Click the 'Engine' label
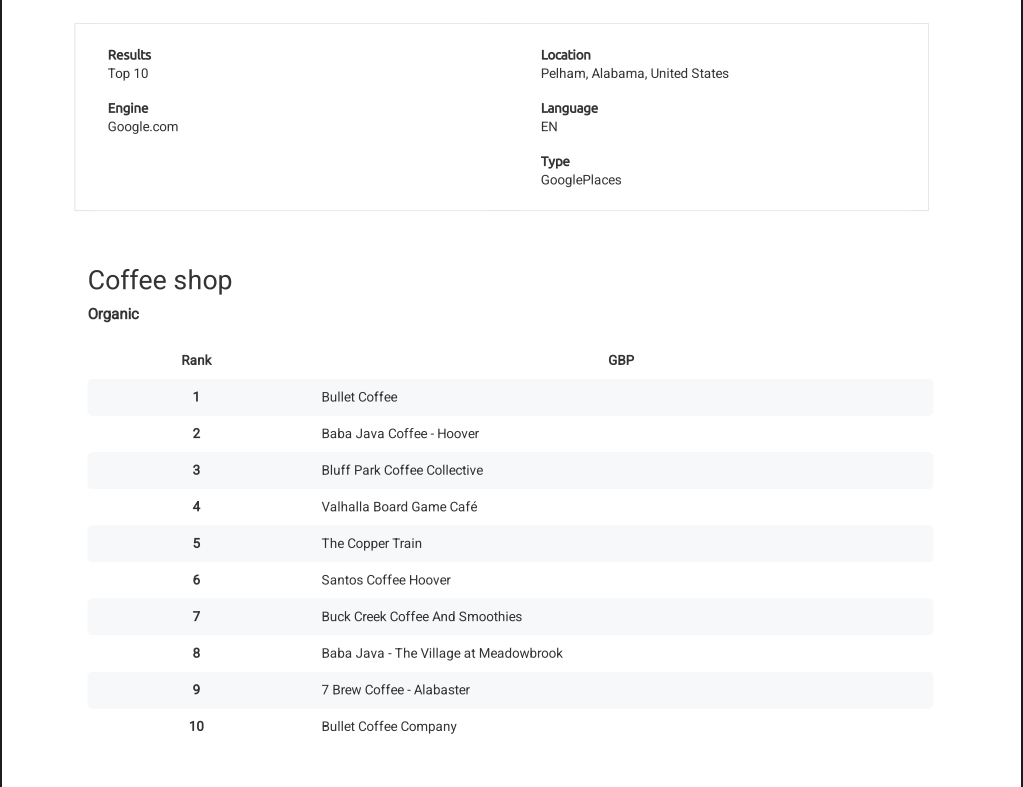 coord(128,108)
